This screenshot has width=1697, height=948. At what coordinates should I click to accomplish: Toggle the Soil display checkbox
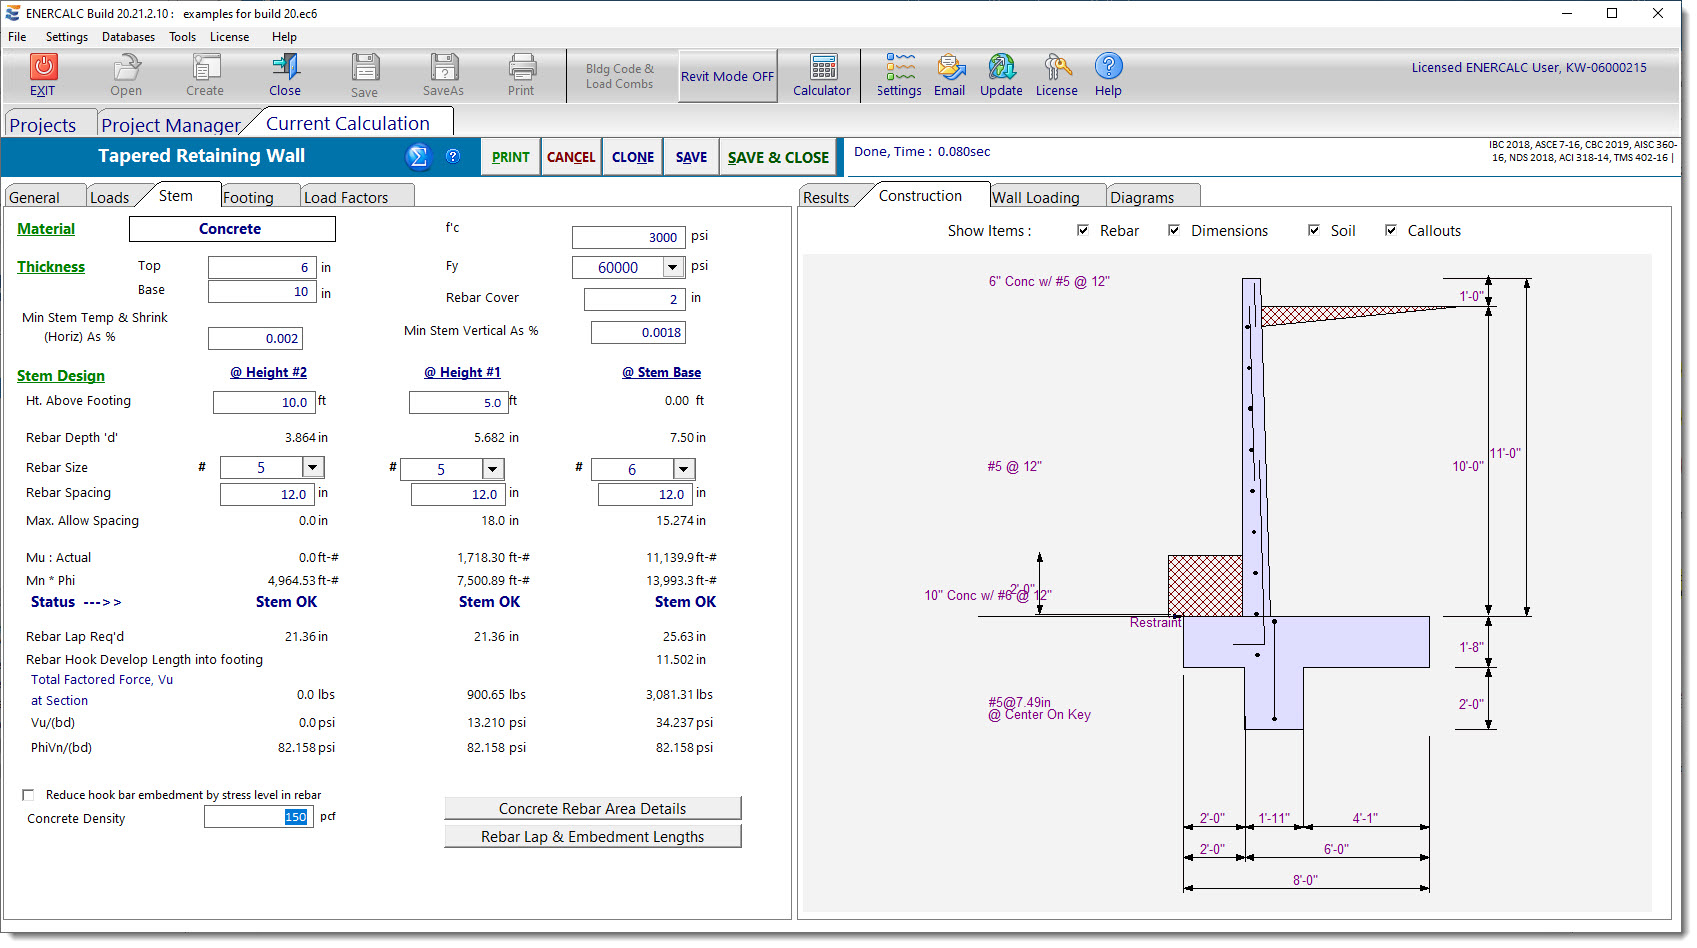coord(1314,230)
